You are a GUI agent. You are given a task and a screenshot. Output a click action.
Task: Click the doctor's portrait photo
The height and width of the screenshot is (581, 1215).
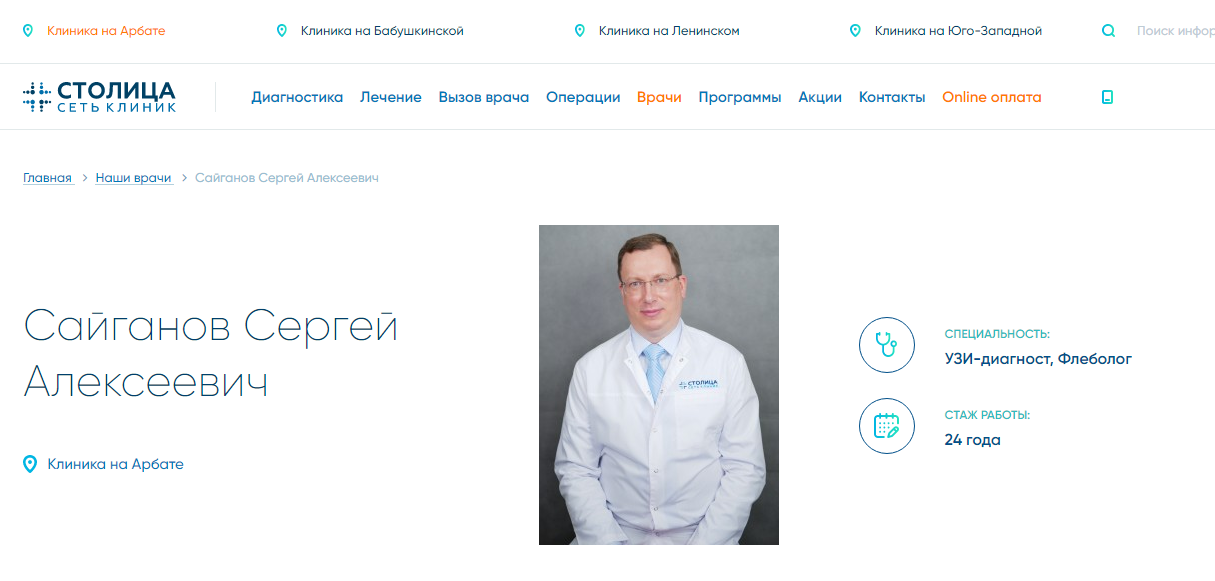tap(659, 385)
